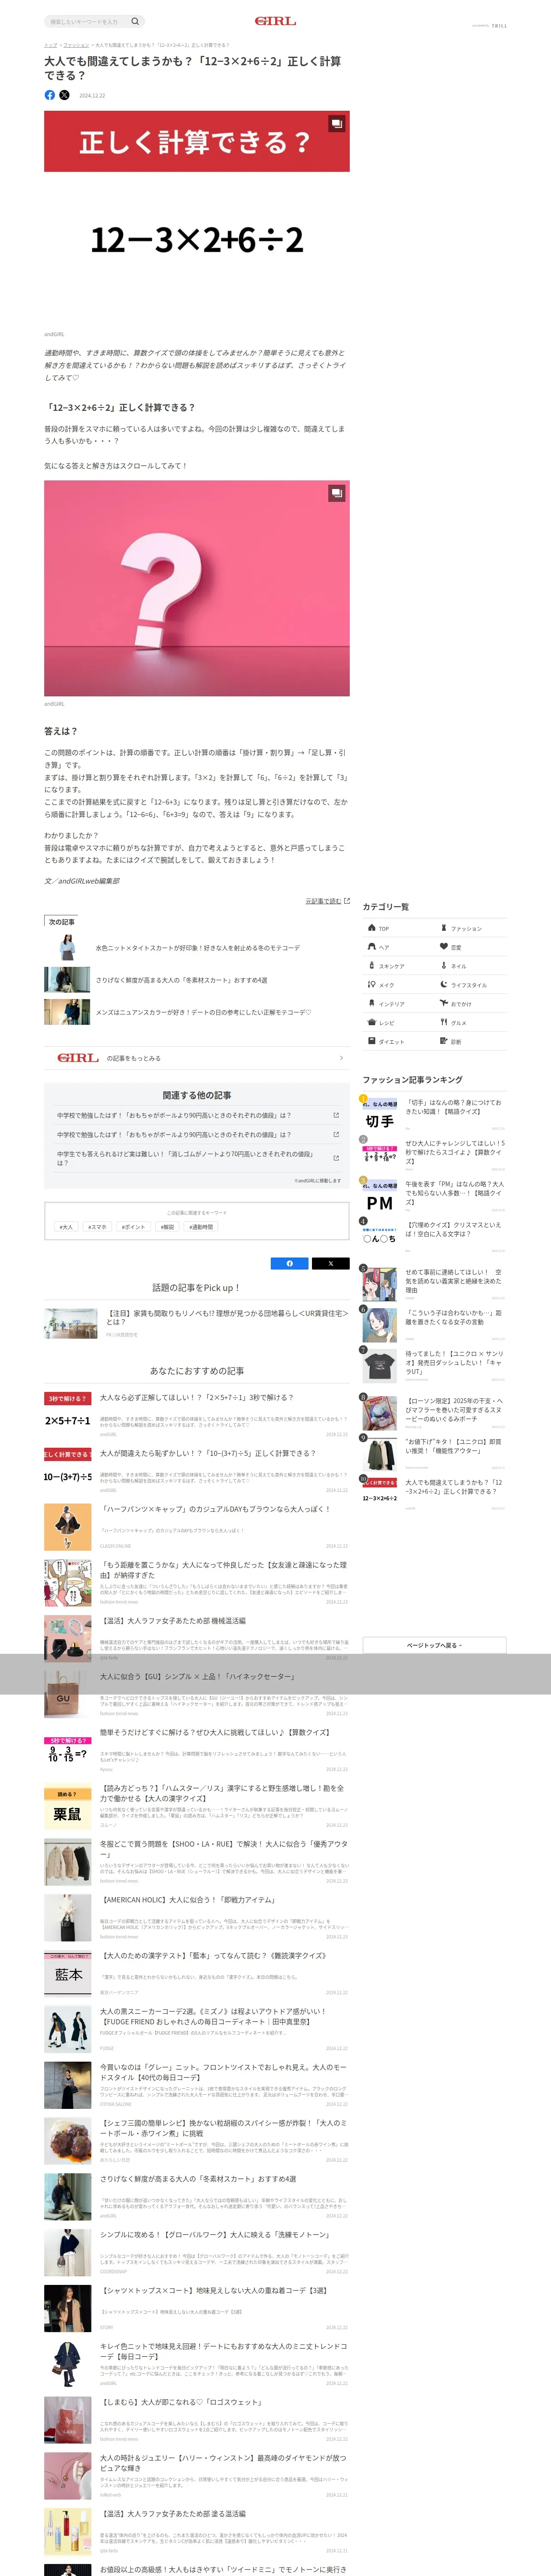Open the グルメ fork-knife category icon

tap(444, 1022)
